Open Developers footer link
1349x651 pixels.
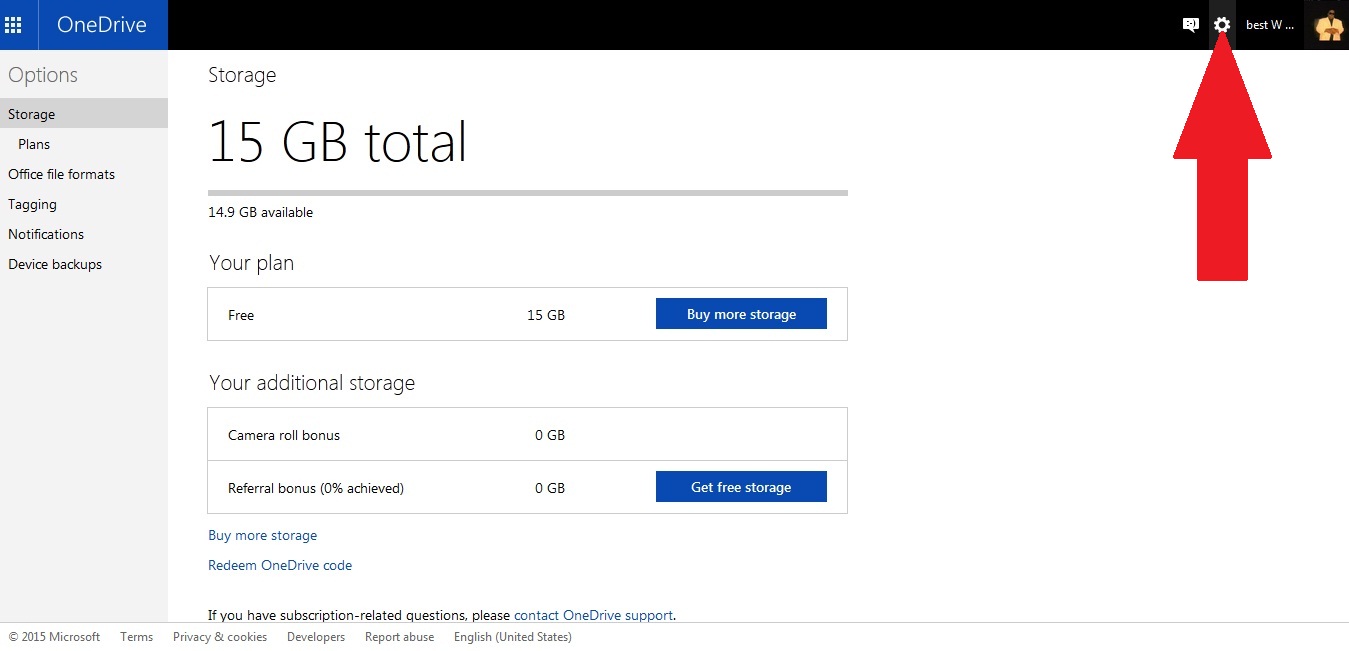click(x=316, y=637)
